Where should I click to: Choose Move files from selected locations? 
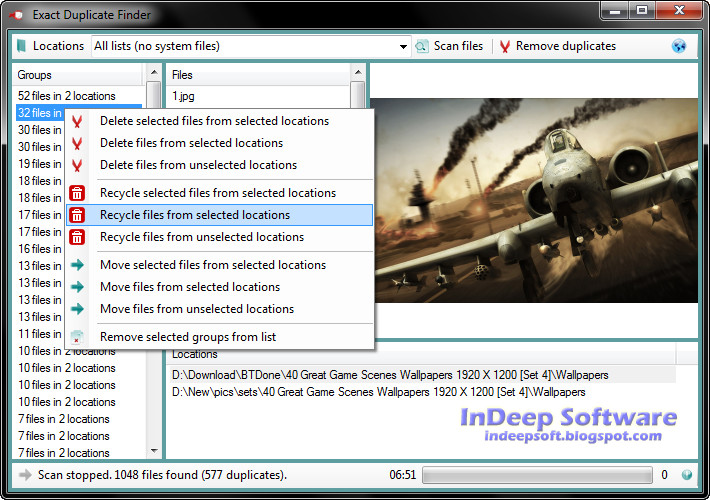pyautogui.click(x=220, y=287)
